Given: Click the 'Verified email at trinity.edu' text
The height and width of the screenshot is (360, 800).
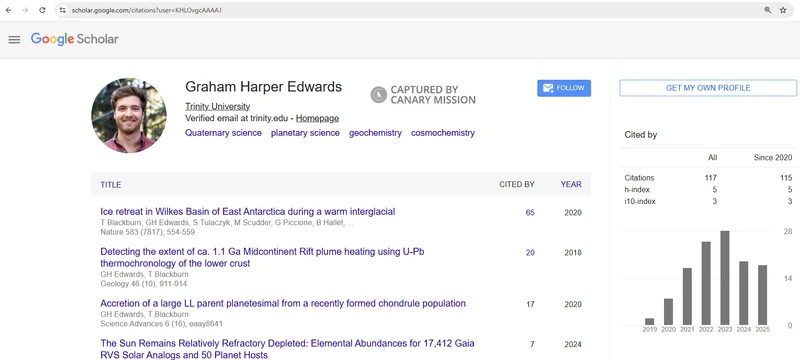Looking at the screenshot, I should pyautogui.click(x=238, y=118).
